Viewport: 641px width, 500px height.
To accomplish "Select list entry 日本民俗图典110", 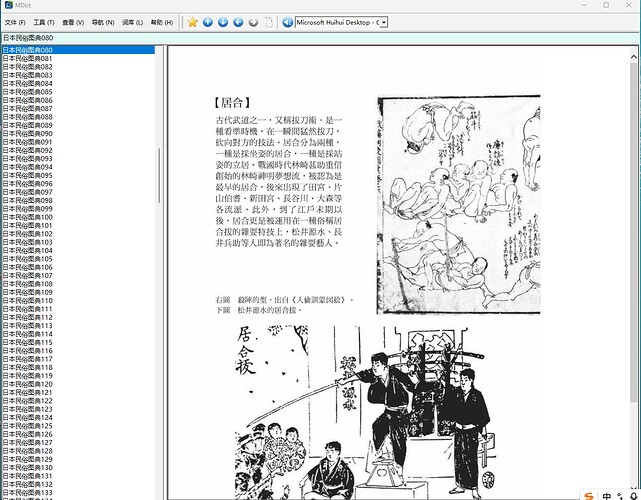I will coord(78,300).
